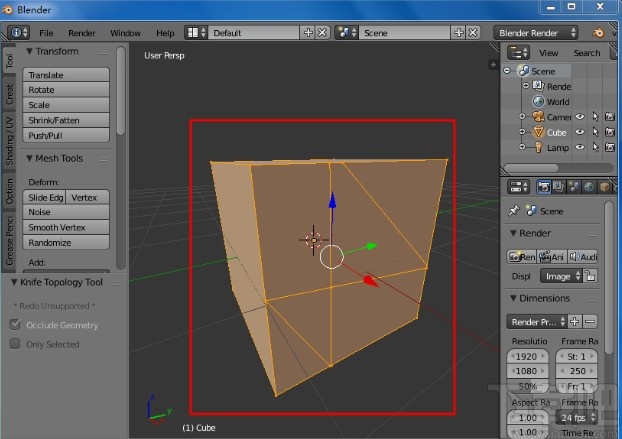The width and height of the screenshot is (622, 439).
Task: Collapse the Scene tree node
Action: [507, 71]
